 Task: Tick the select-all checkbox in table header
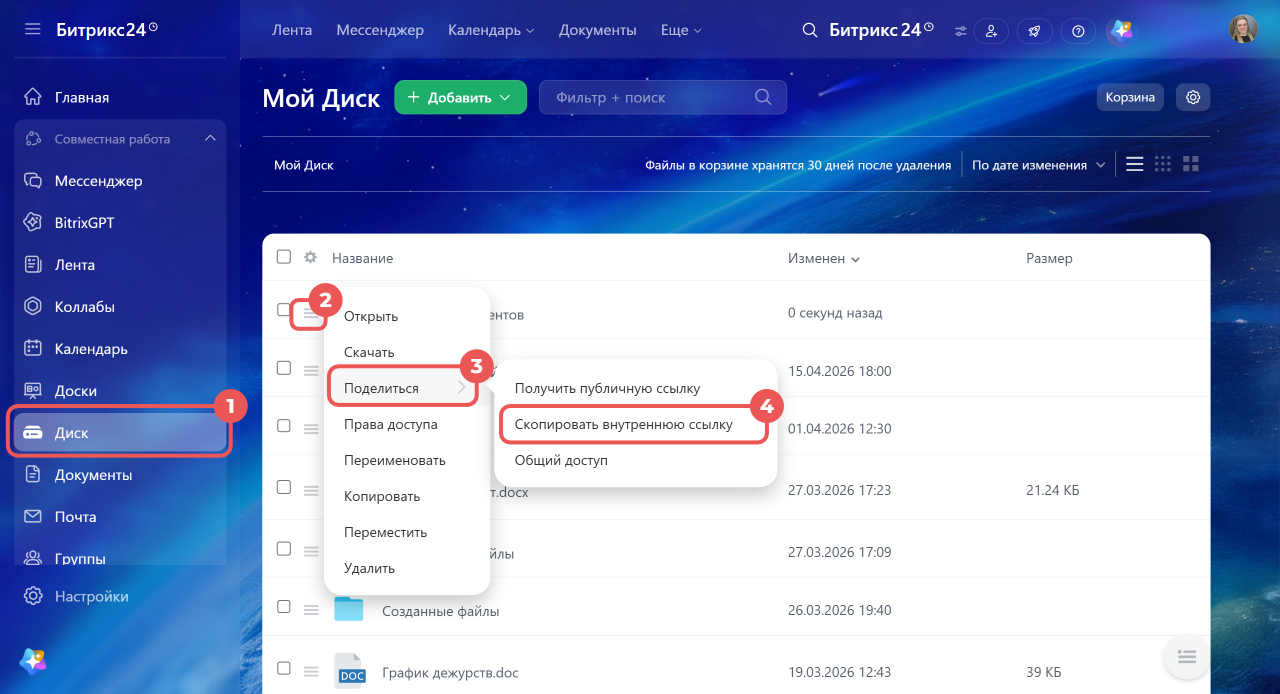coord(284,257)
